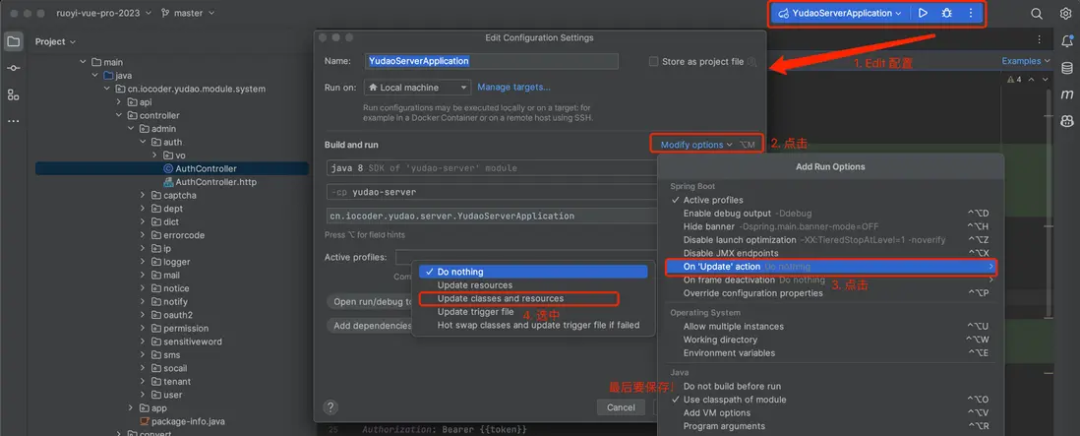
Task: Select Update classes and resources option
Action: click(500, 298)
